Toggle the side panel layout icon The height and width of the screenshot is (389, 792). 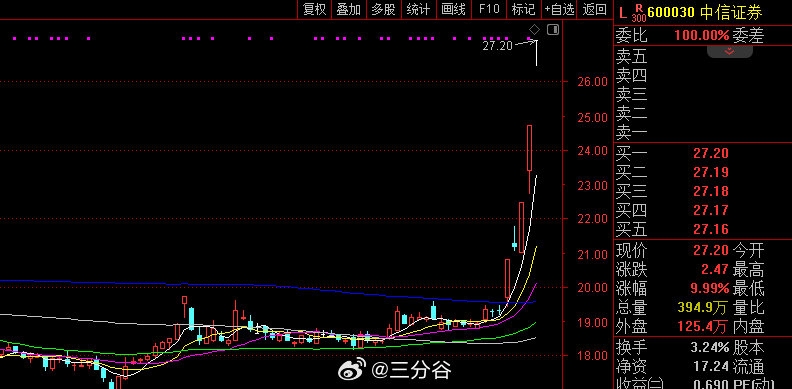(553, 29)
